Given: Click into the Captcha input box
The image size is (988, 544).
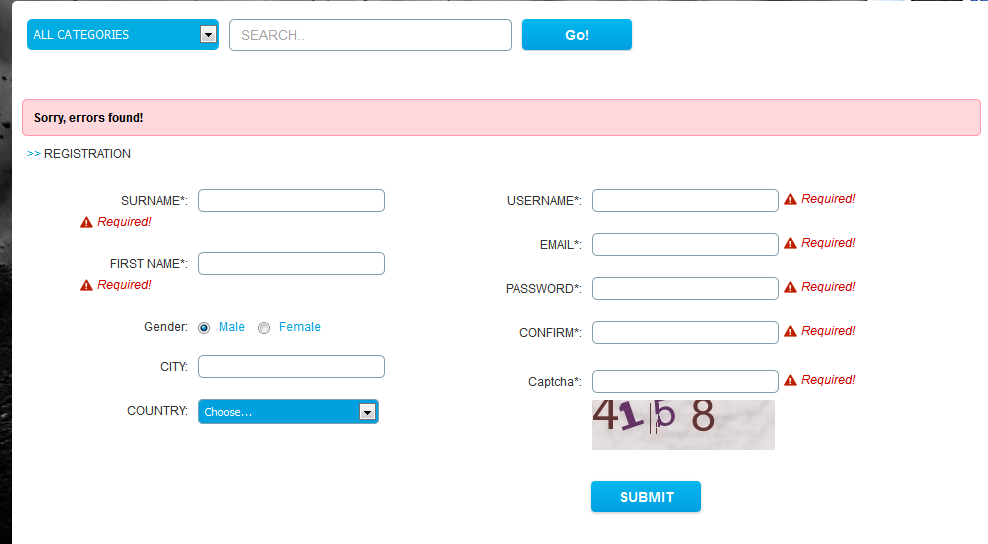Looking at the screenshot, I should click(x=685, y=382).
